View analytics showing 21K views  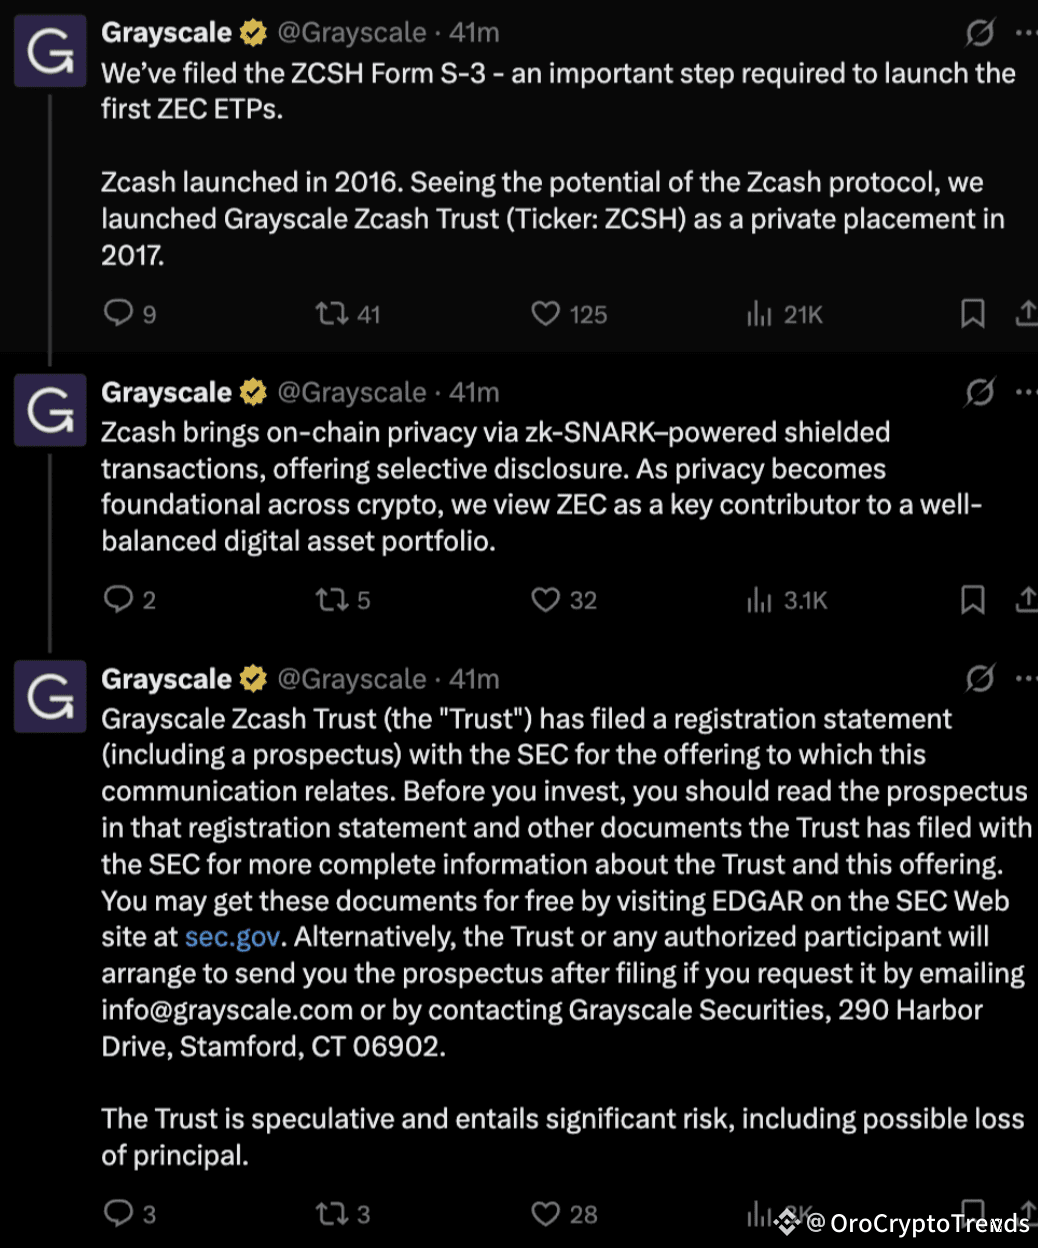point(760,315)
